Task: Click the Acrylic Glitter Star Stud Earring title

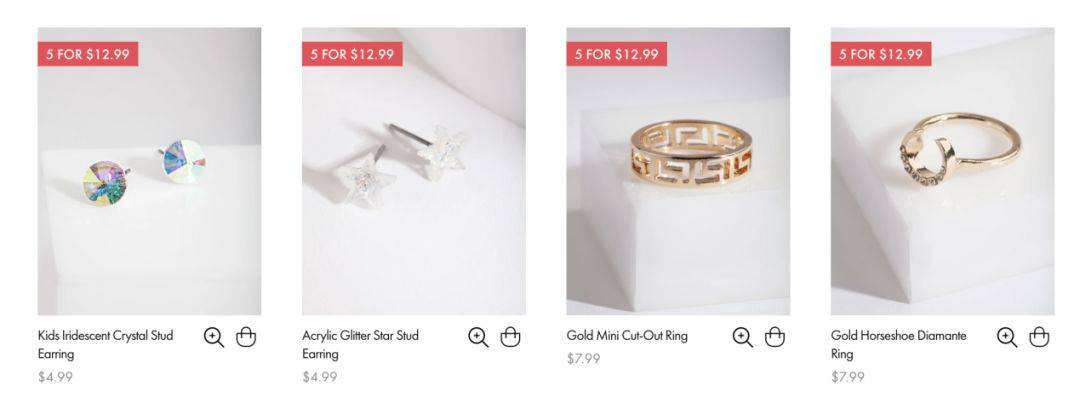Action: coord(360,345)
